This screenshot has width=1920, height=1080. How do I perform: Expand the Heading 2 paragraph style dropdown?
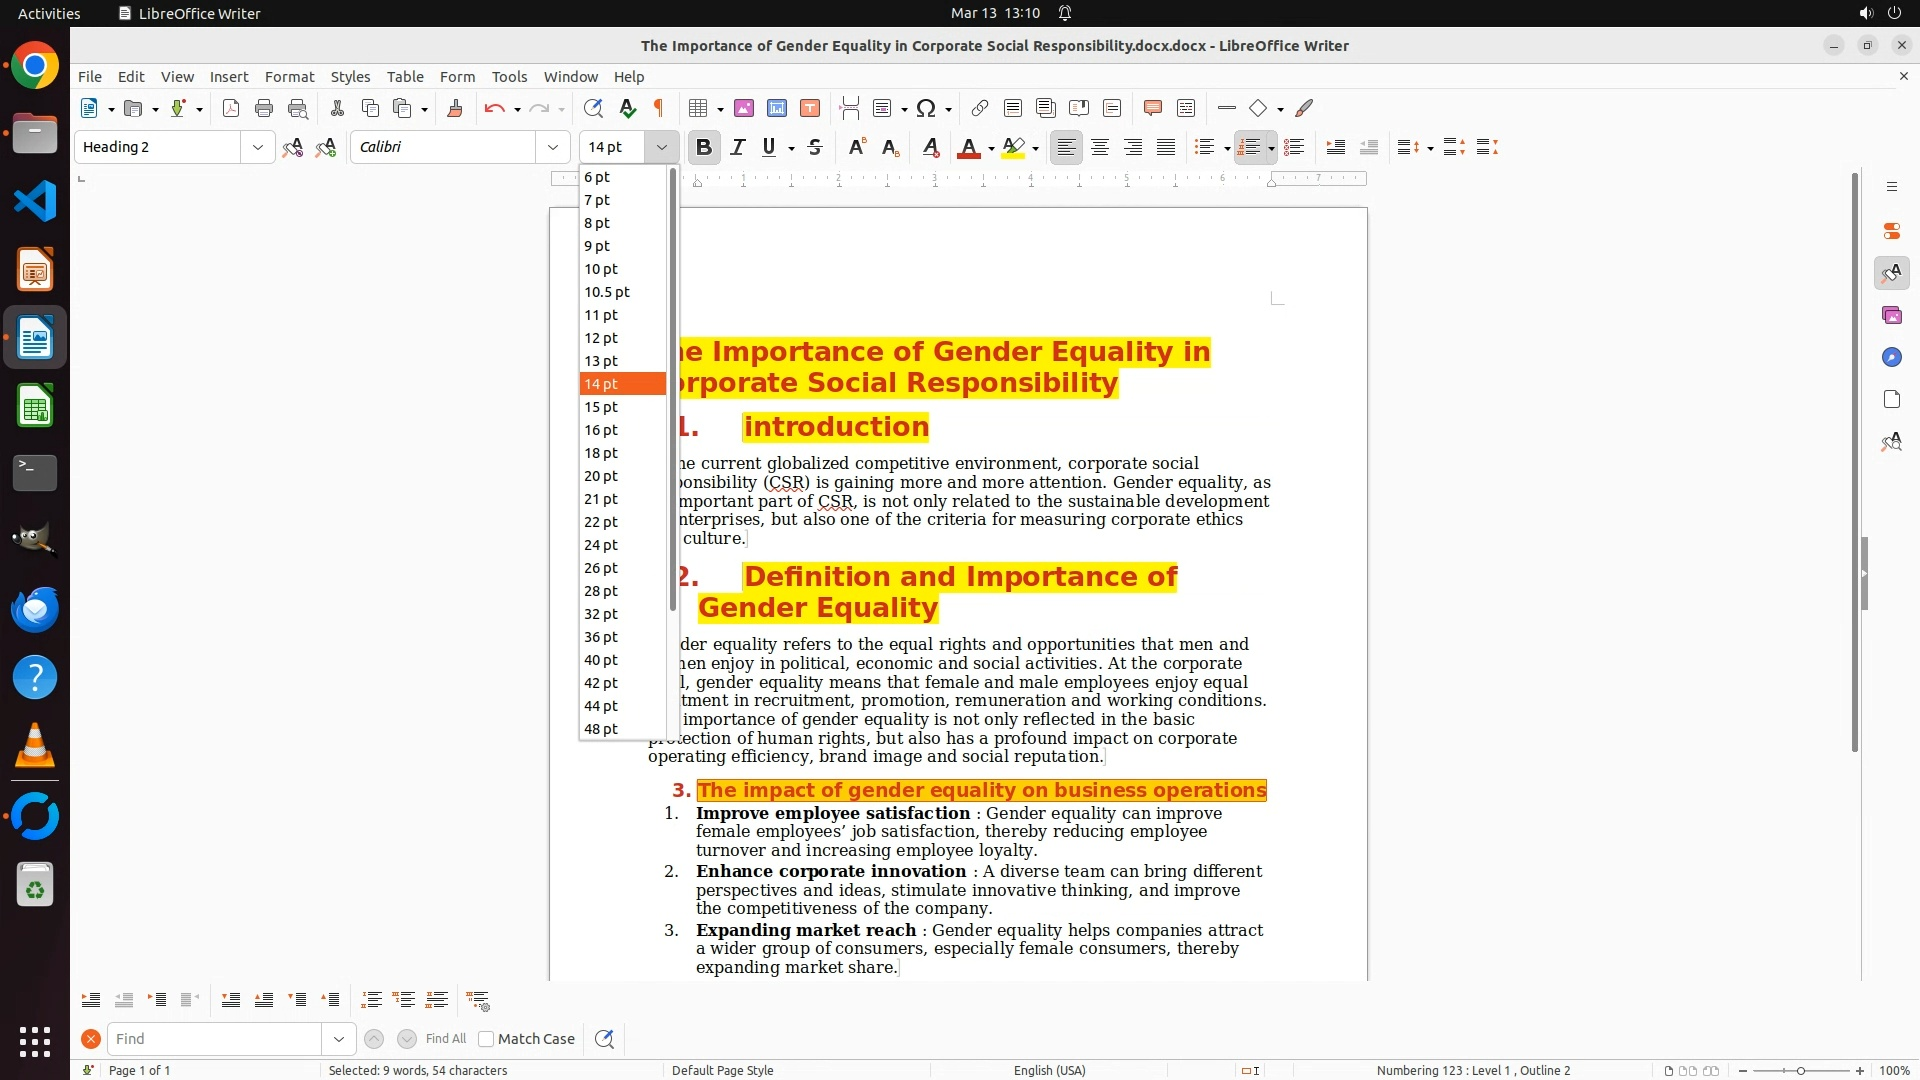[x=257, y=147]
